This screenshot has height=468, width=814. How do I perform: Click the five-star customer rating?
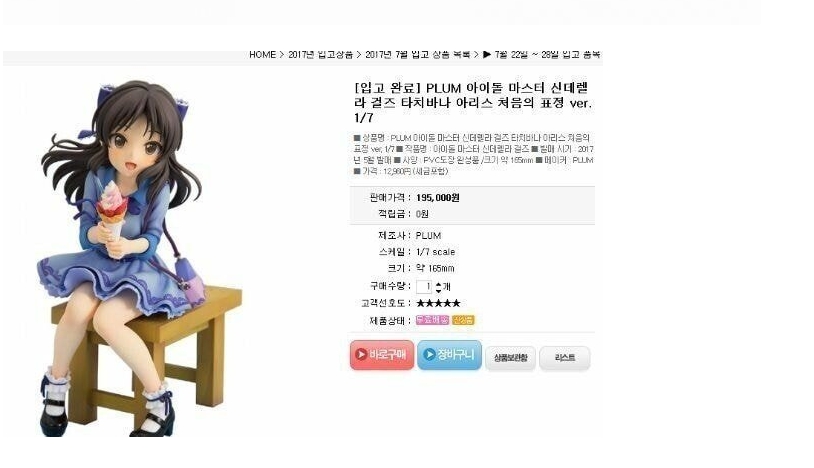coord(438,303)
